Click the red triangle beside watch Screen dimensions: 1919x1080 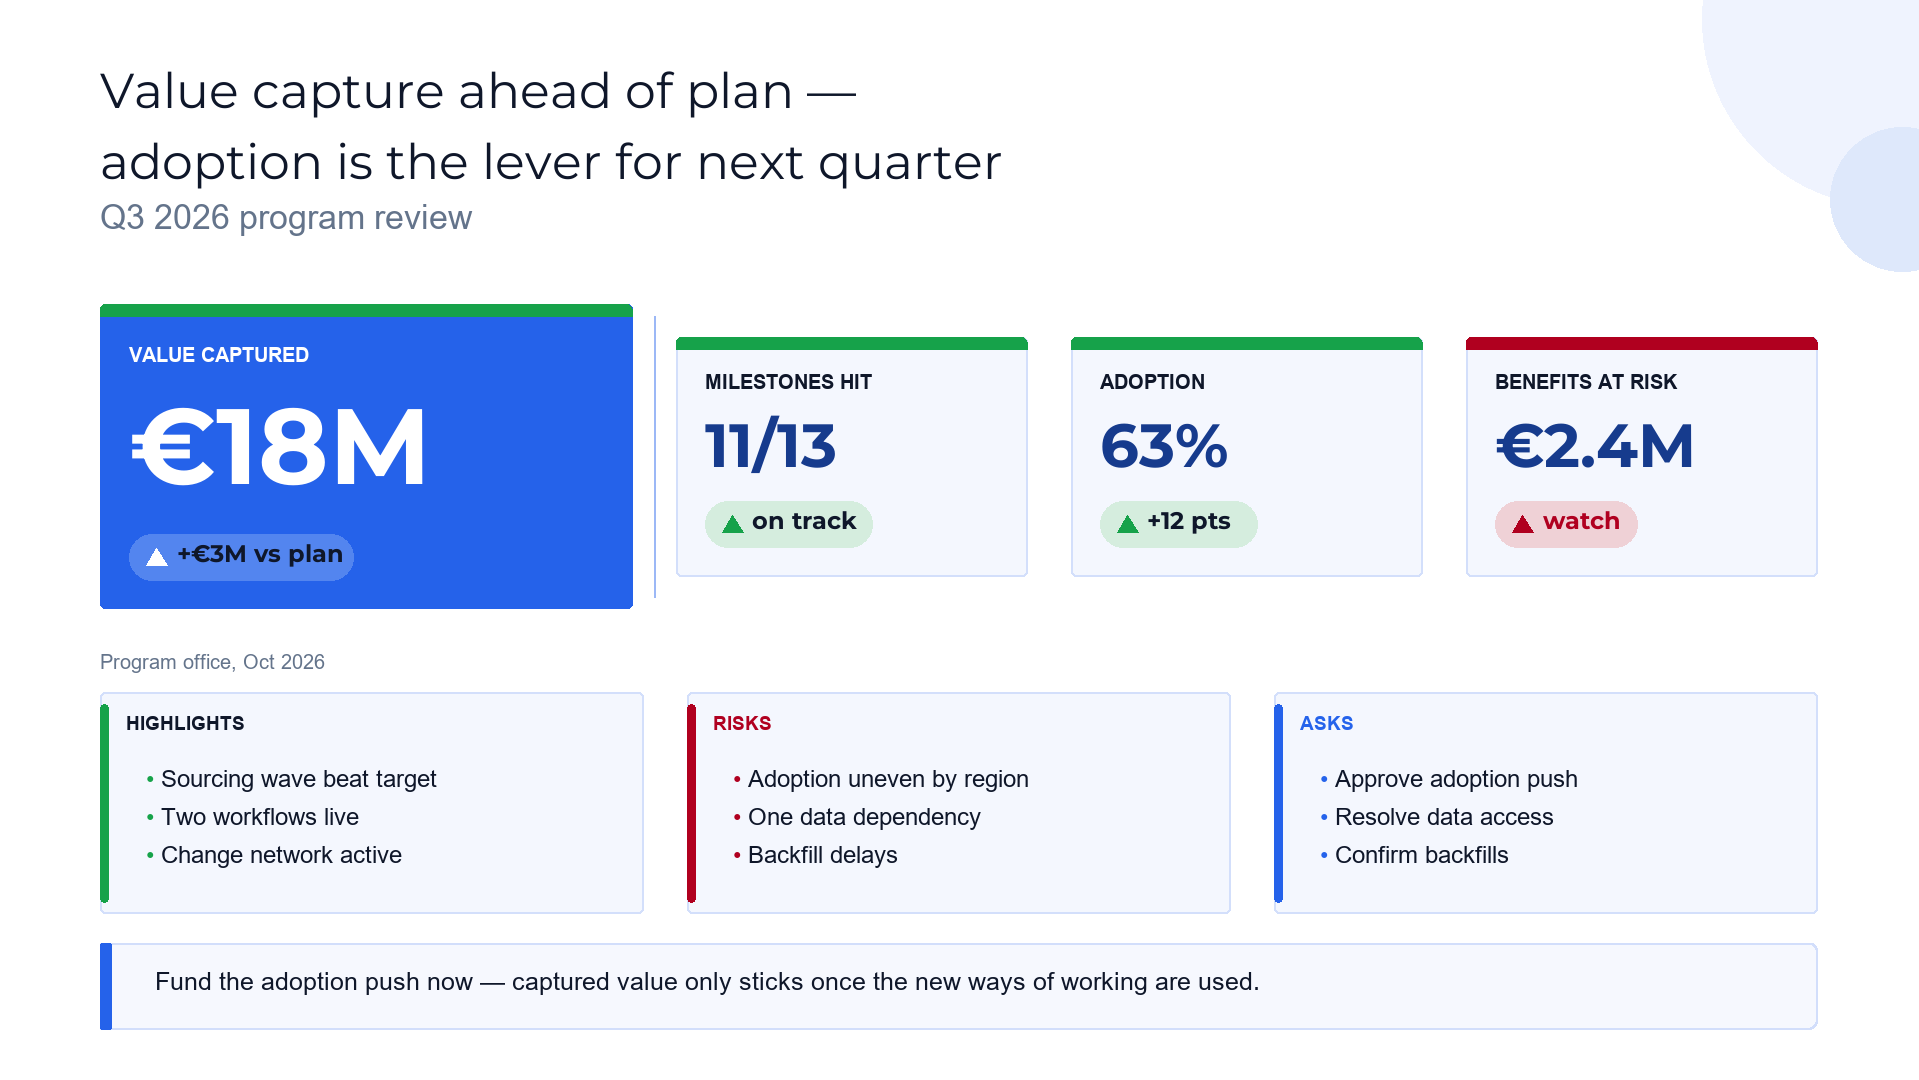point(1523,524)
